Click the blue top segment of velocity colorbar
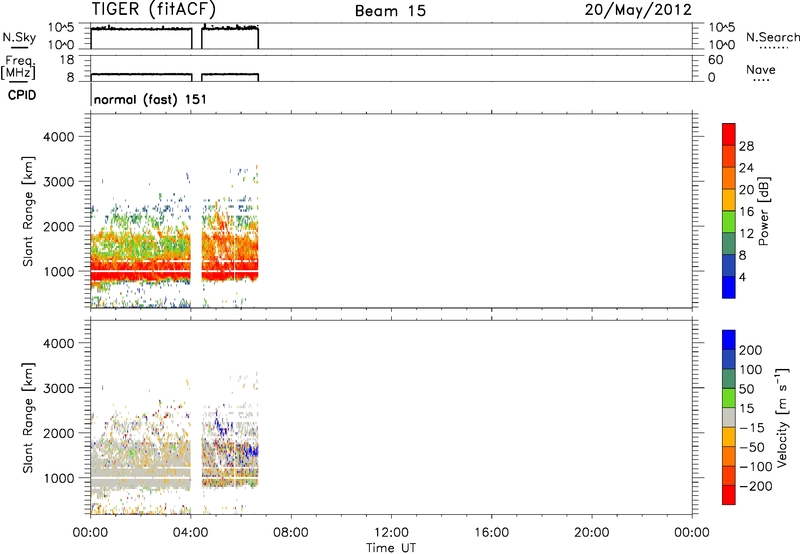This screenshot has width=800, height=554. (x=729, y=340)
